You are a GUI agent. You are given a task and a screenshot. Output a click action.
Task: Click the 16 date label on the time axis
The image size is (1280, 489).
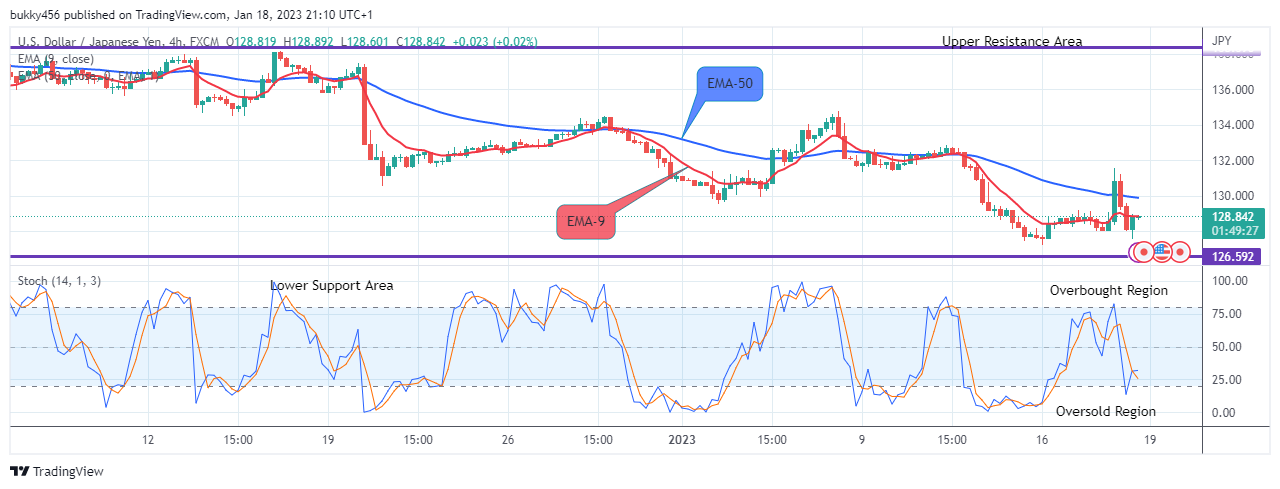coord(1042,440)
